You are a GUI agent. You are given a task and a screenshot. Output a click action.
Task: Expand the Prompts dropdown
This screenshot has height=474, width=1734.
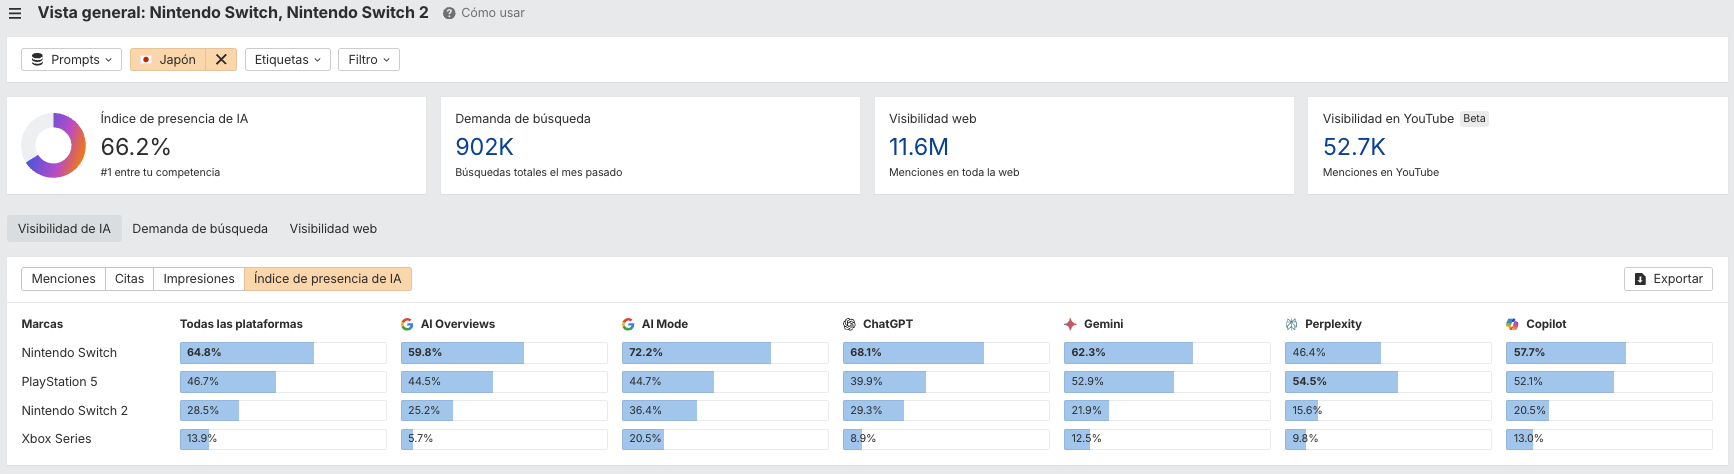click(x=71, y=60)
